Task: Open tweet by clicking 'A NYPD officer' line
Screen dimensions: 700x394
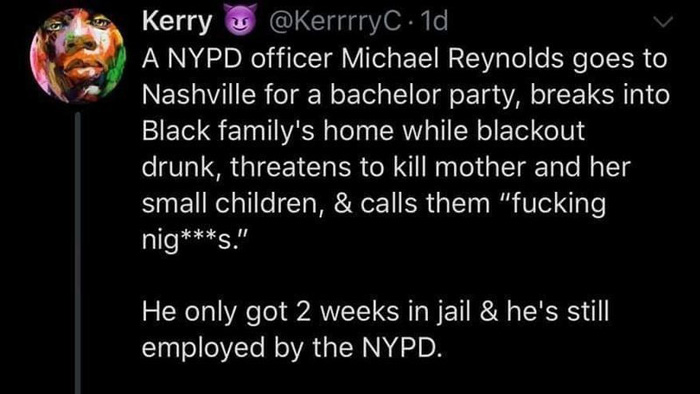Action: pos(404,59)
